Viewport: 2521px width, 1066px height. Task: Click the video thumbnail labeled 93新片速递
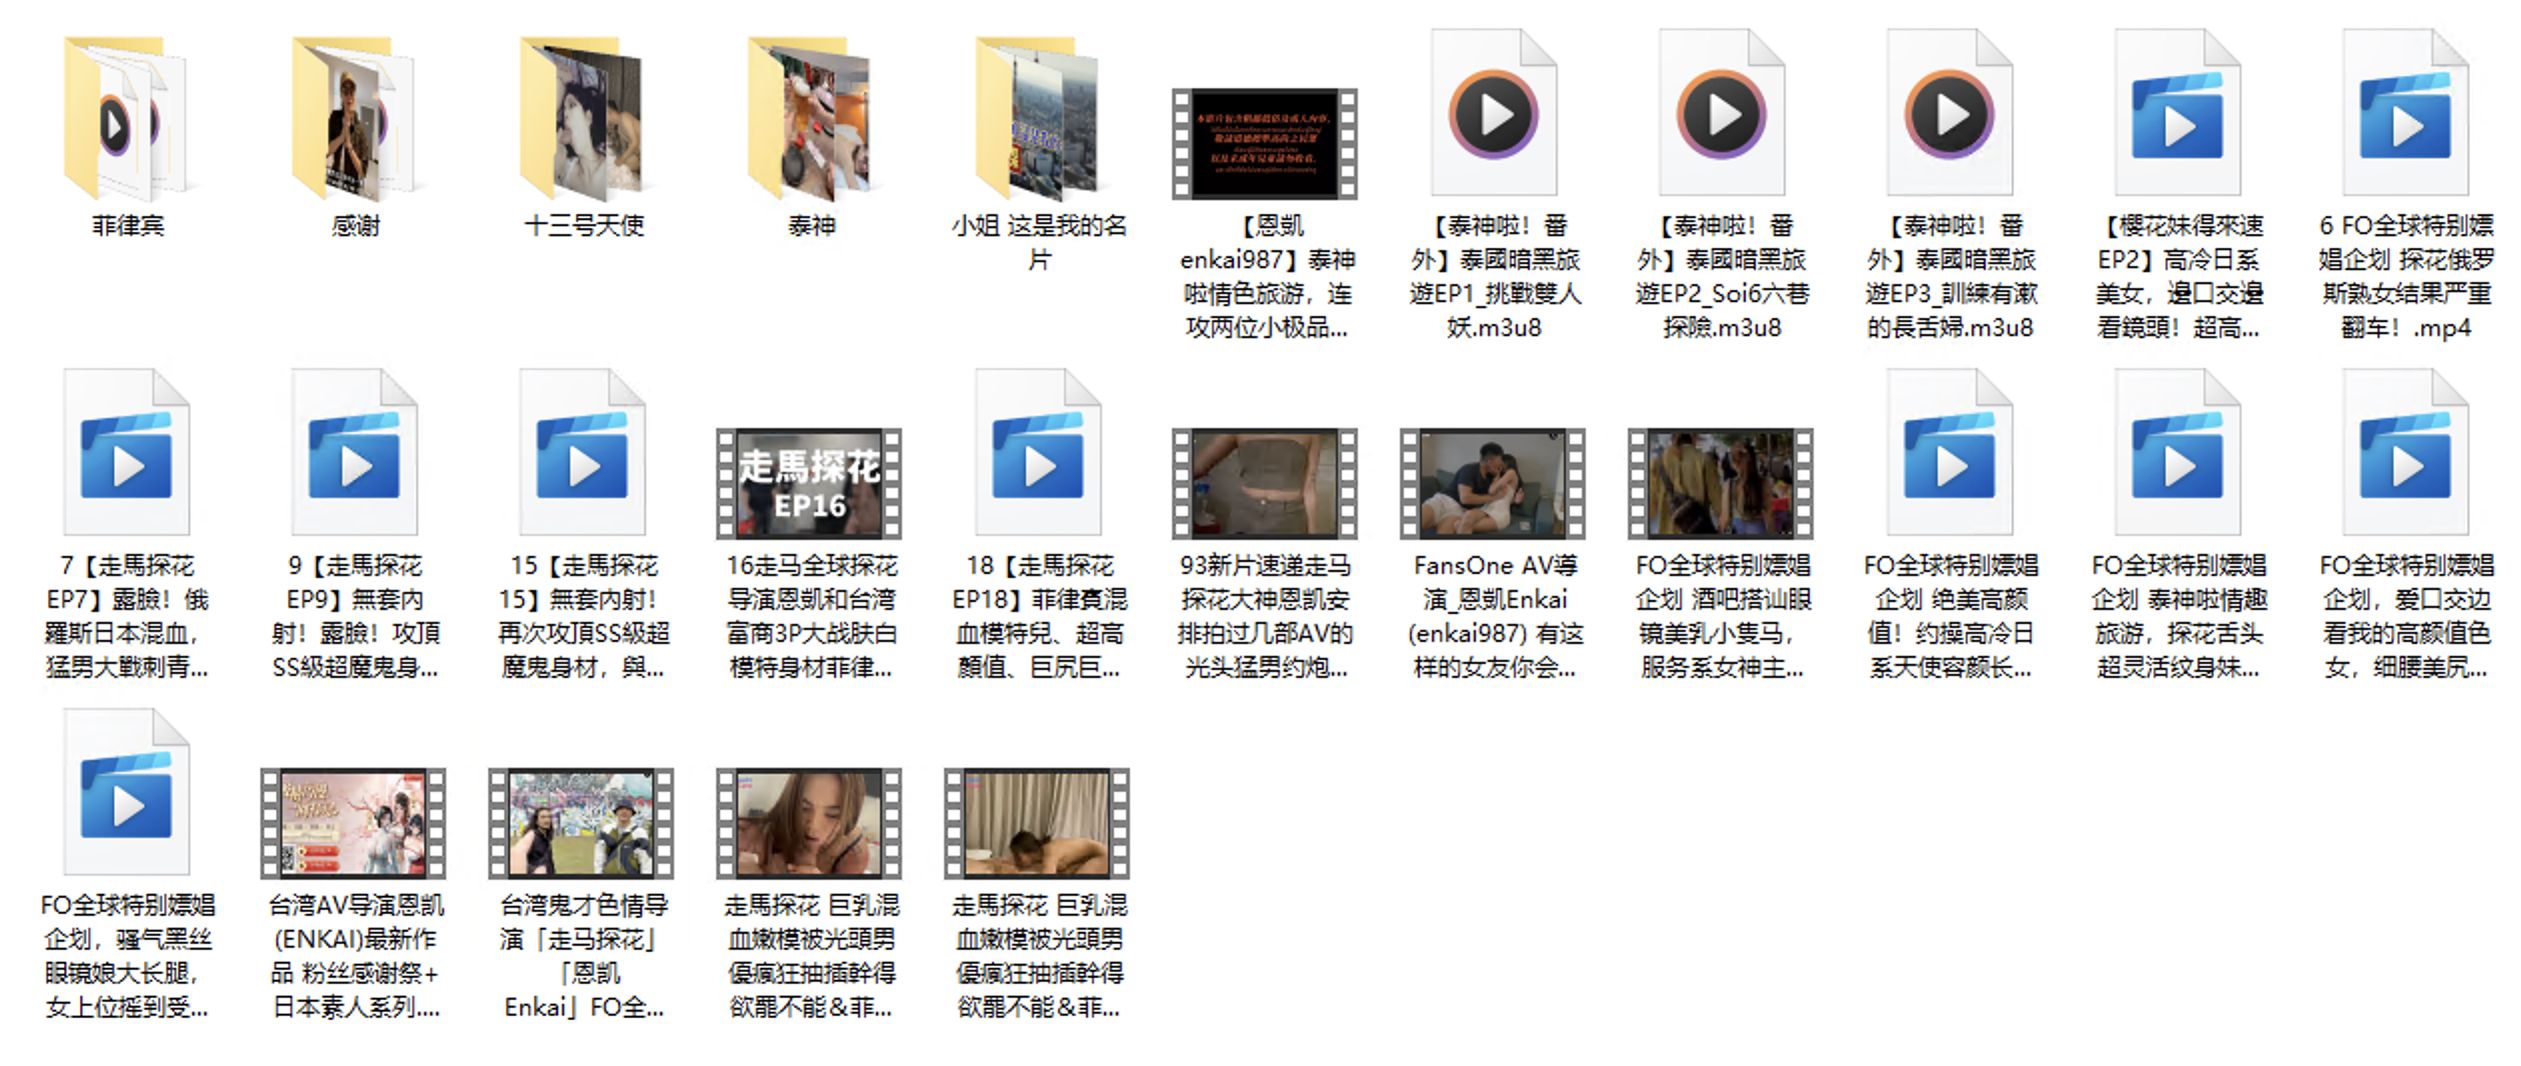[1265, 484]
